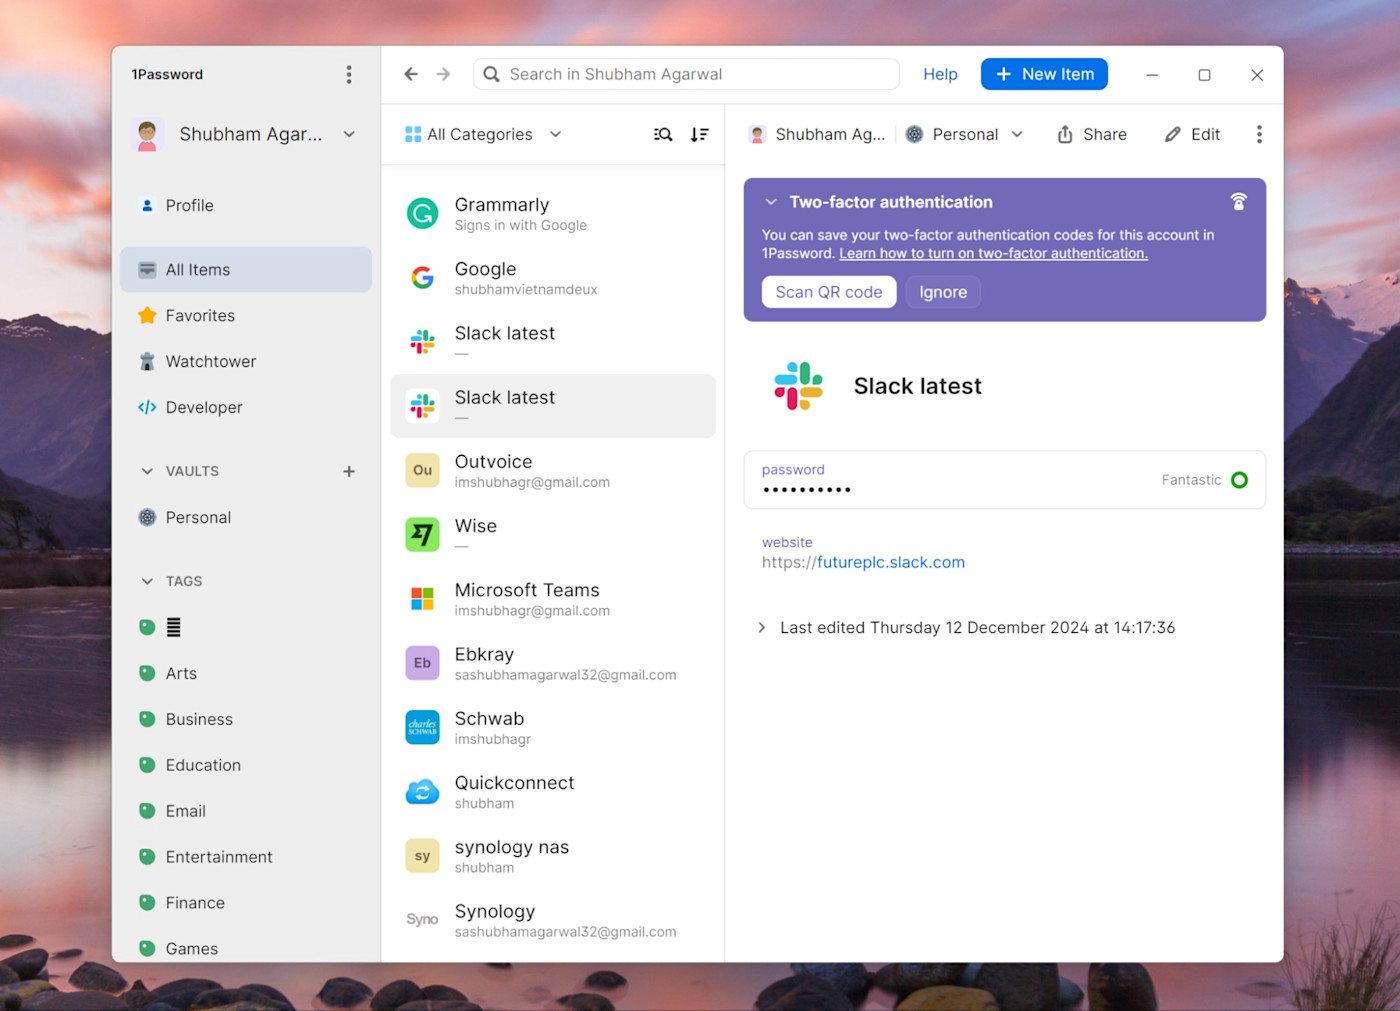Click the search field in Shubham Agarwal

(686, 74)
